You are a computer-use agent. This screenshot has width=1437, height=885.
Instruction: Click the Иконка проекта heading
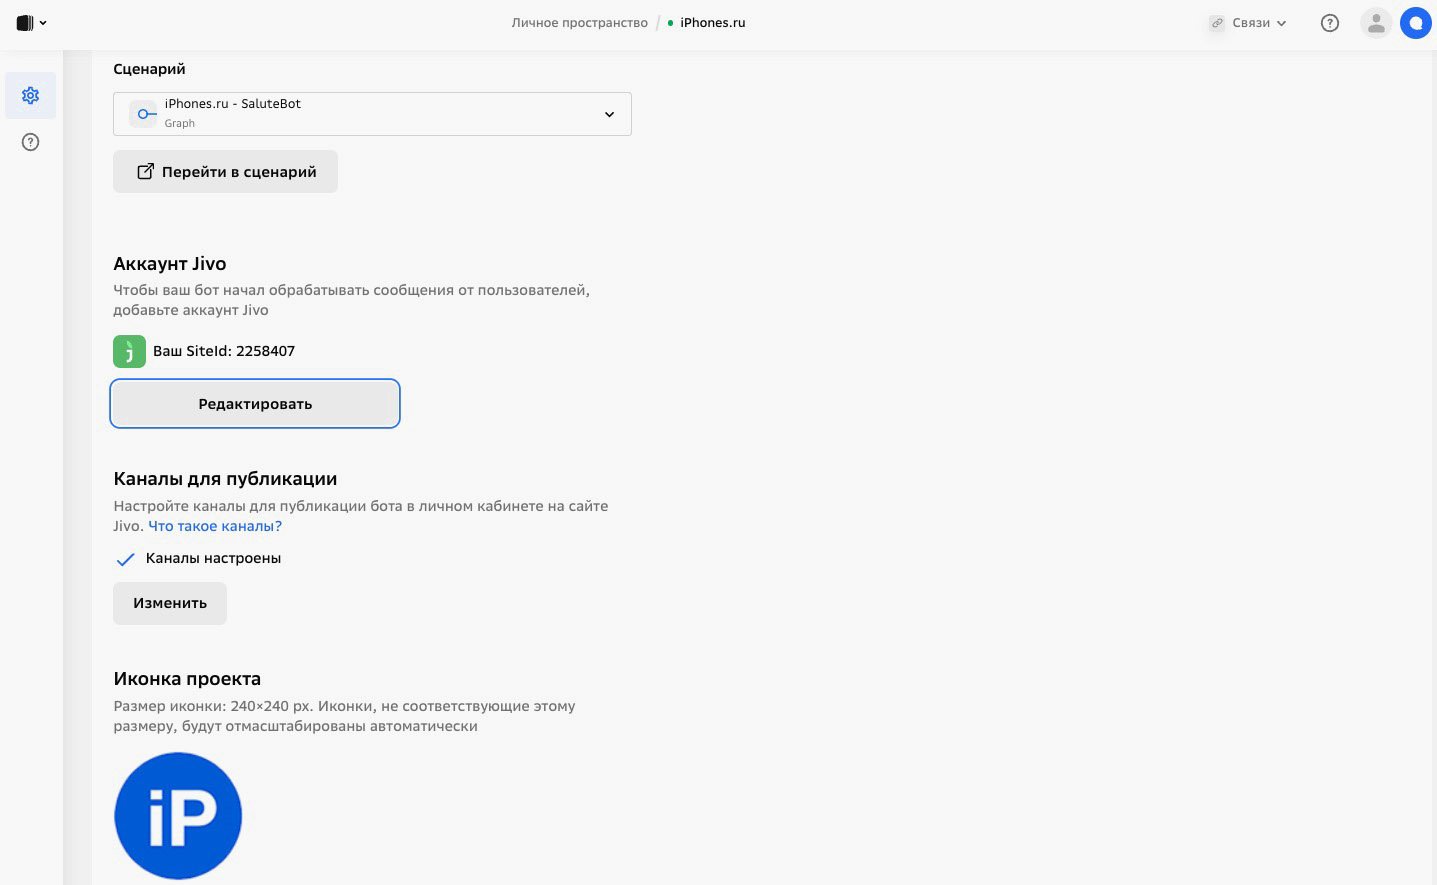click(187, 679)
